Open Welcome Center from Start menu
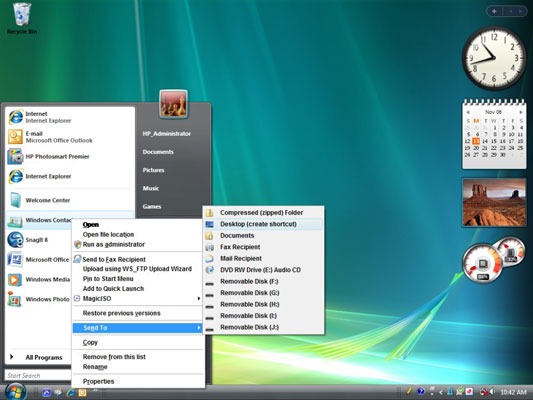Image resolution: width=533 pixels, height=400 pixels. point(70,200)
